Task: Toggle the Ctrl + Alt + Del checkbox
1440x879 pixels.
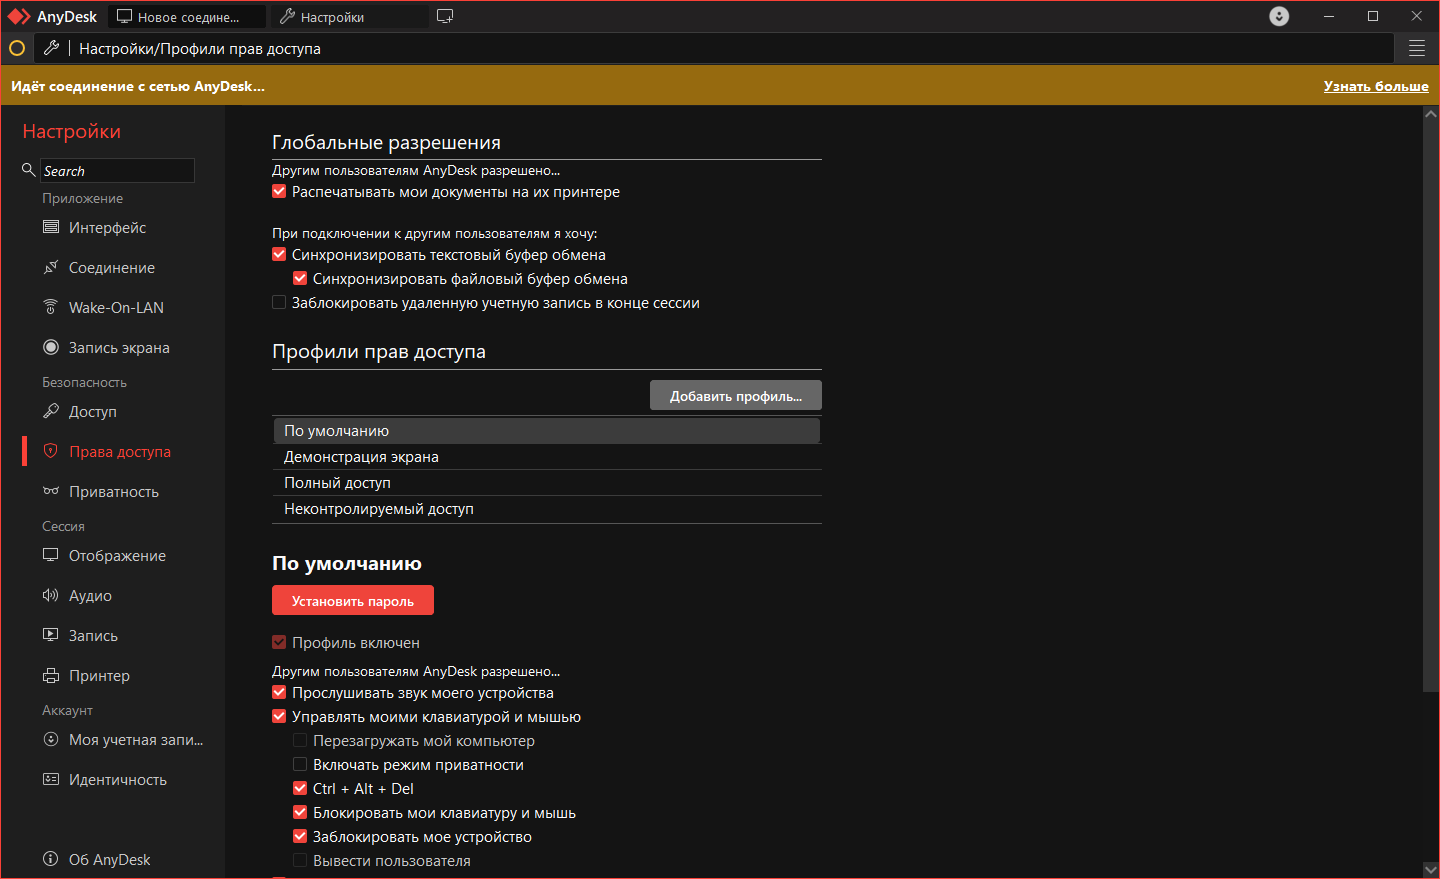Action: tap(300, 788)
